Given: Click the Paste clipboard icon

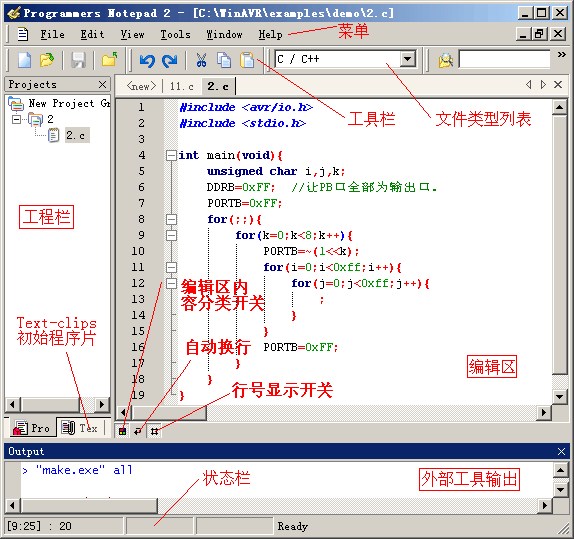Looking at the screenshot, I should click(247, 60).
